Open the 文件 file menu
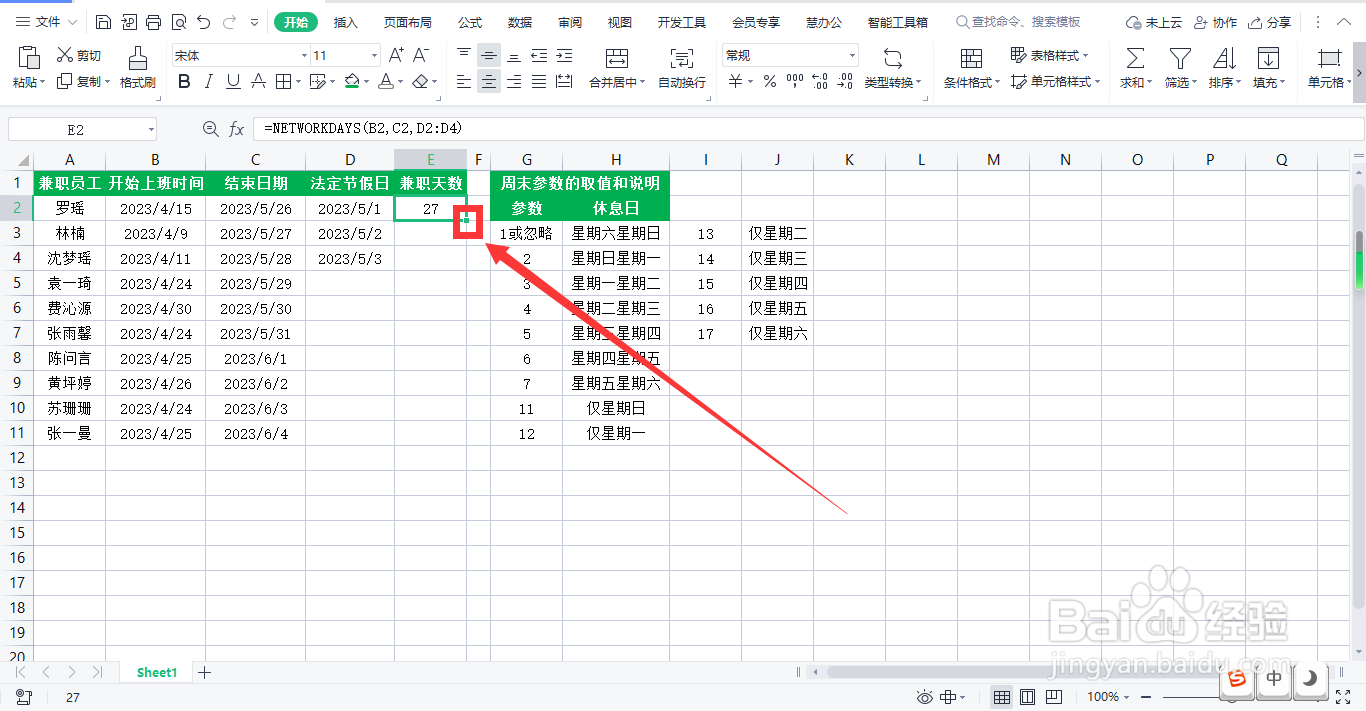This screenshot has width=1366, height=711. tap(46, 22)
